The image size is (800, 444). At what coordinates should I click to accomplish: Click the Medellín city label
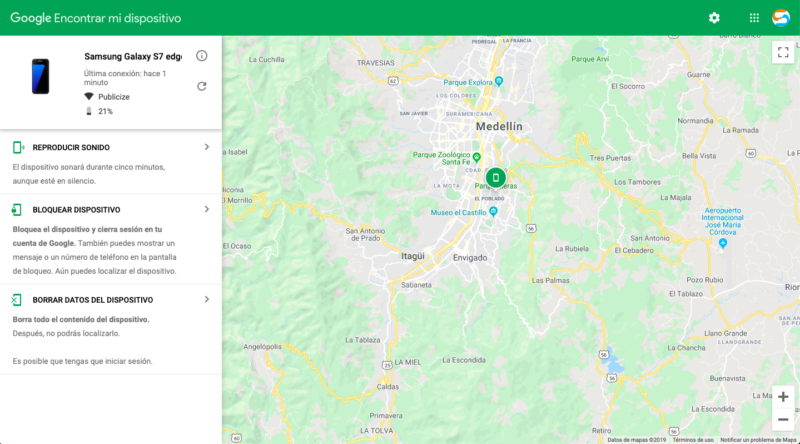tap(499, 126)
